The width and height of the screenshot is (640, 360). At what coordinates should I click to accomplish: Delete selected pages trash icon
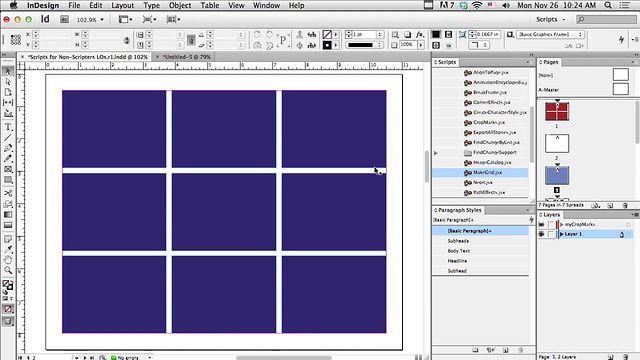coord(624,205)
